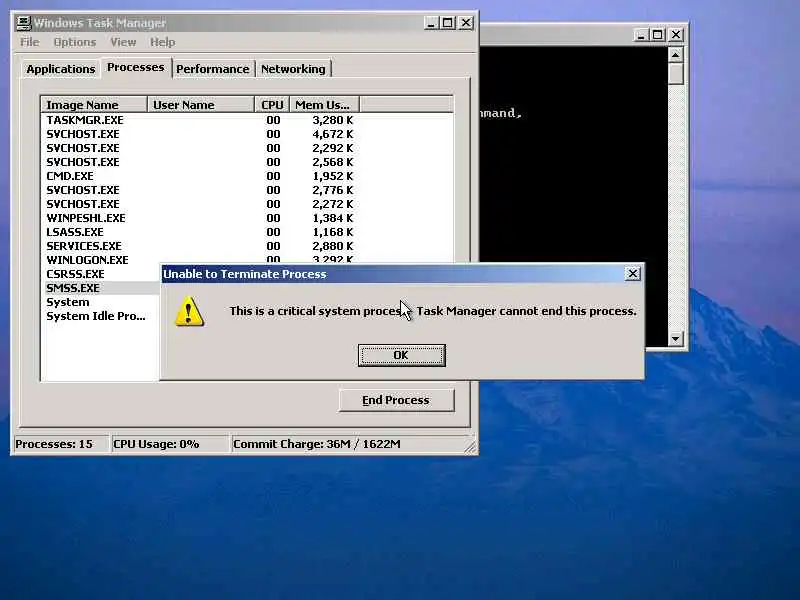Screen dimensions: 800x600
Task: Open the Help menu
Action: click(162, 42)
